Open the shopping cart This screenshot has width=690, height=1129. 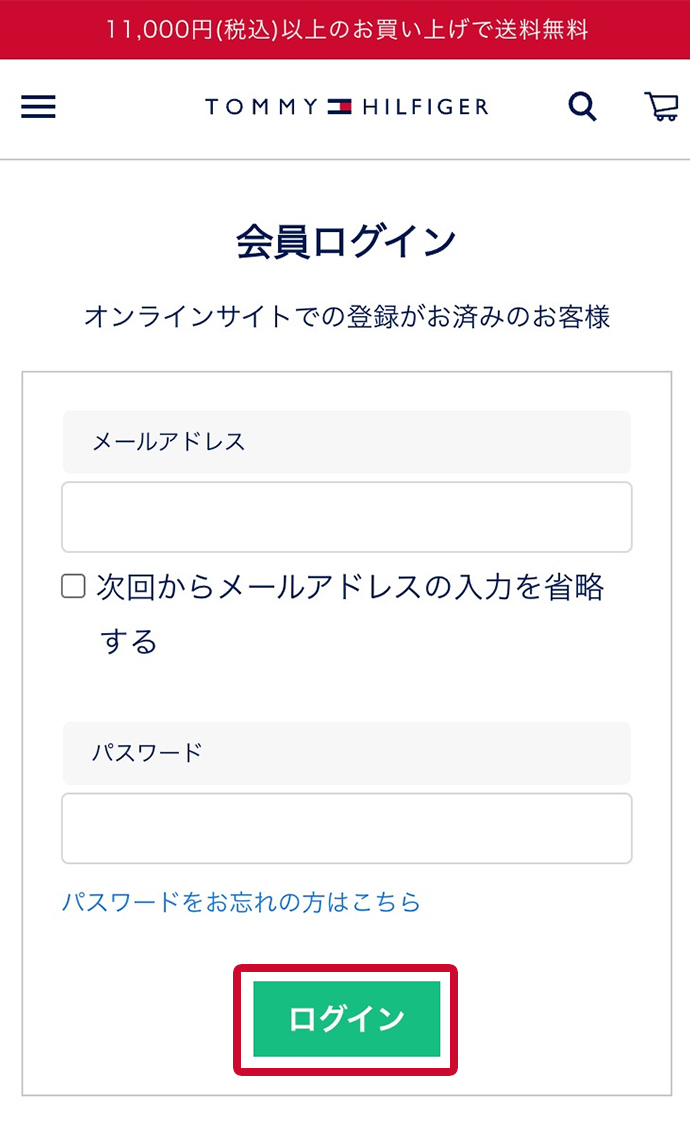661,107
